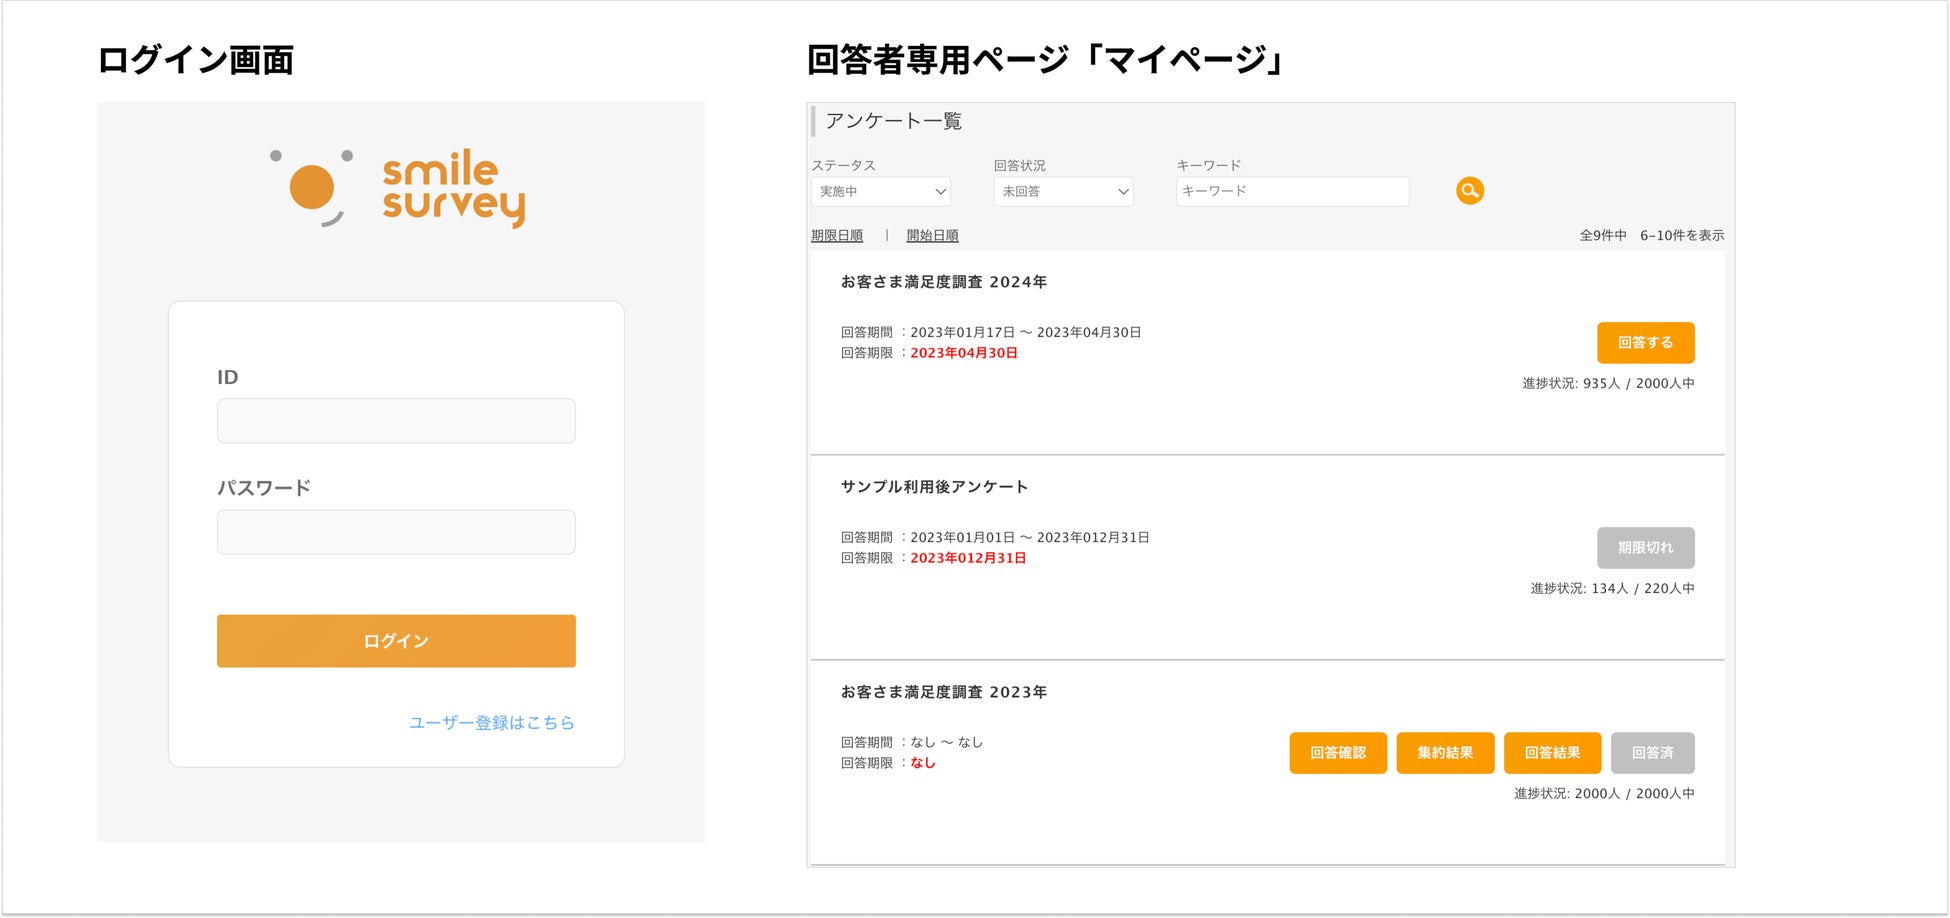Screen dimensions: 1950x918
Task: Open the ステータス dropdown
Action: pyautogui.click(x=880, y=191)
